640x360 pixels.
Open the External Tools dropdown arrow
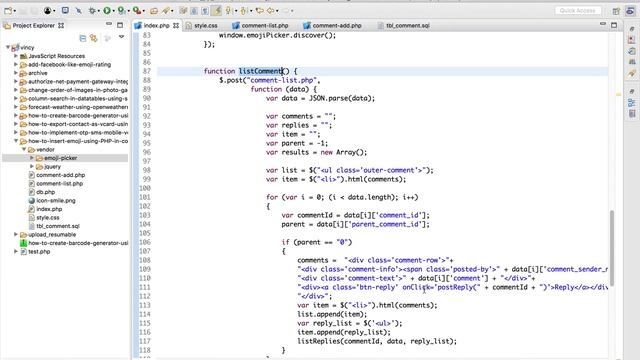click(x=144, y=11)
